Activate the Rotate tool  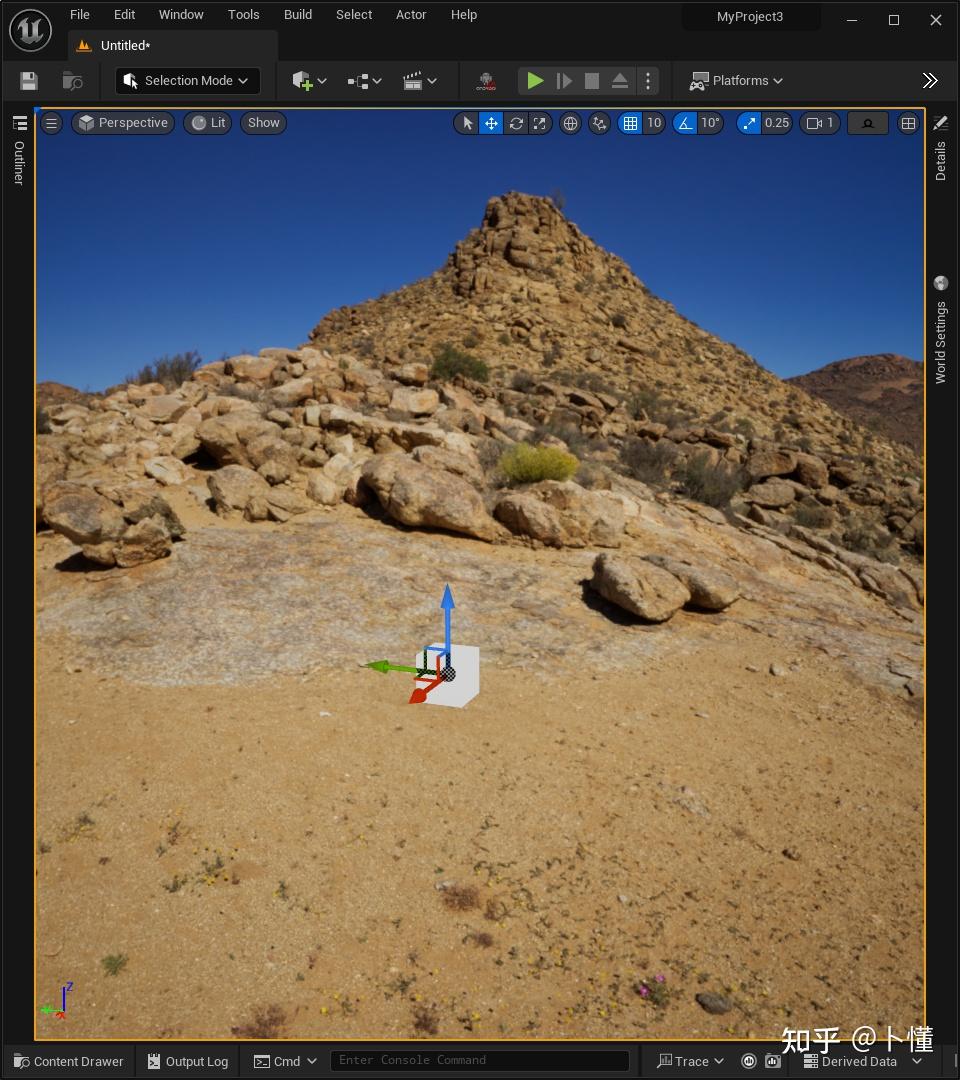[x=516, y=123]
